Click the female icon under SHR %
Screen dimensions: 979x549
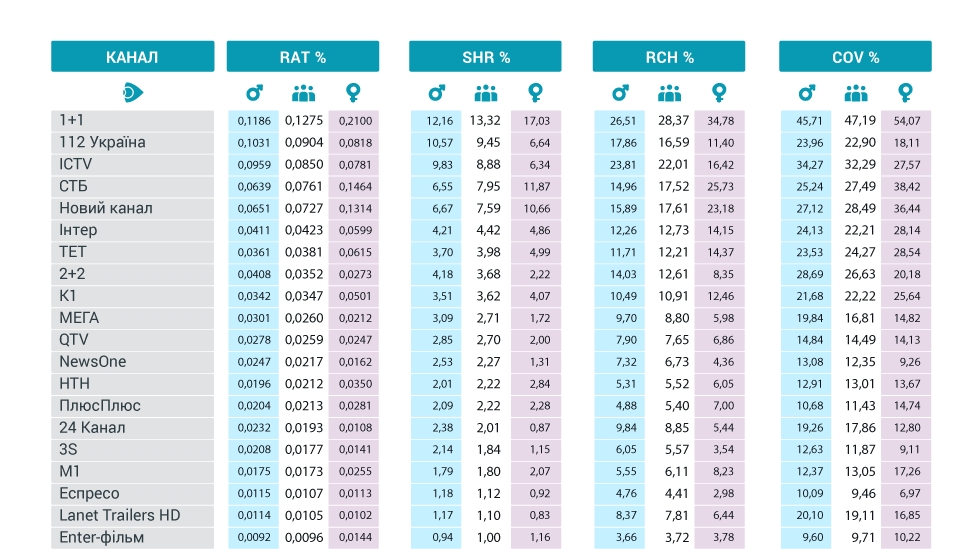(535, 93)
